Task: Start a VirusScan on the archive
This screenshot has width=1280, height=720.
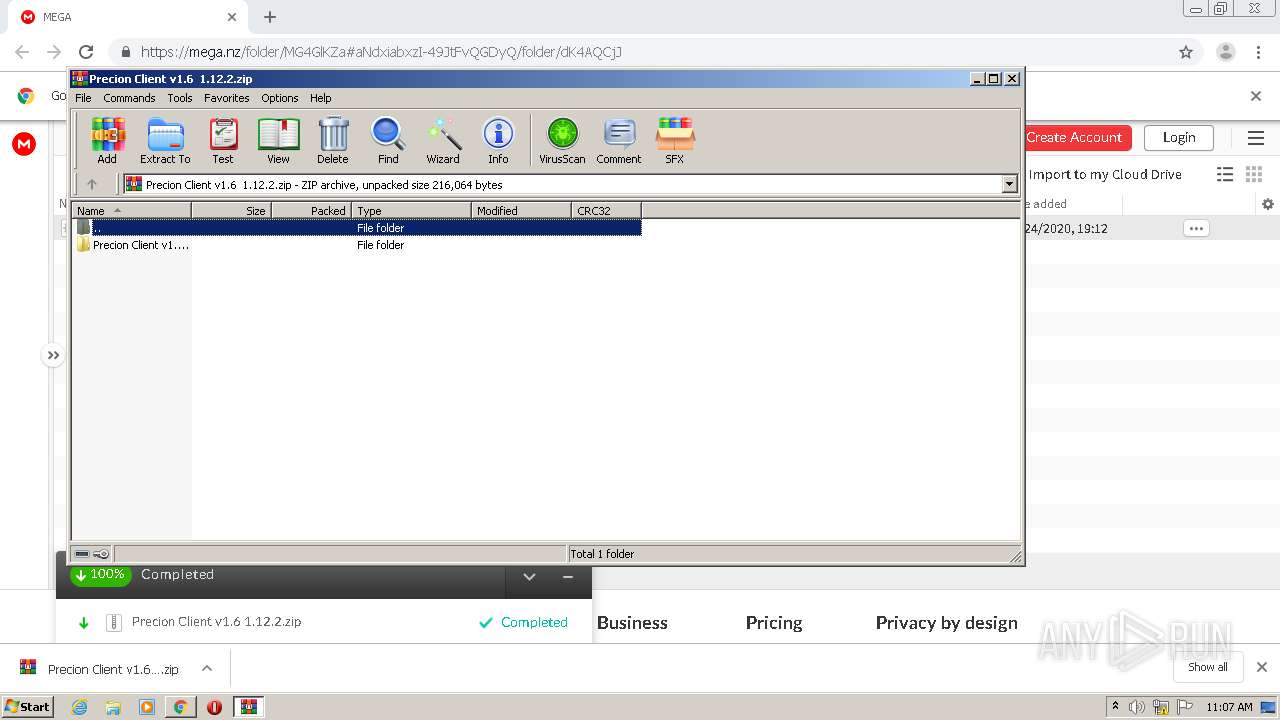Action: click(x=562, y=140)
